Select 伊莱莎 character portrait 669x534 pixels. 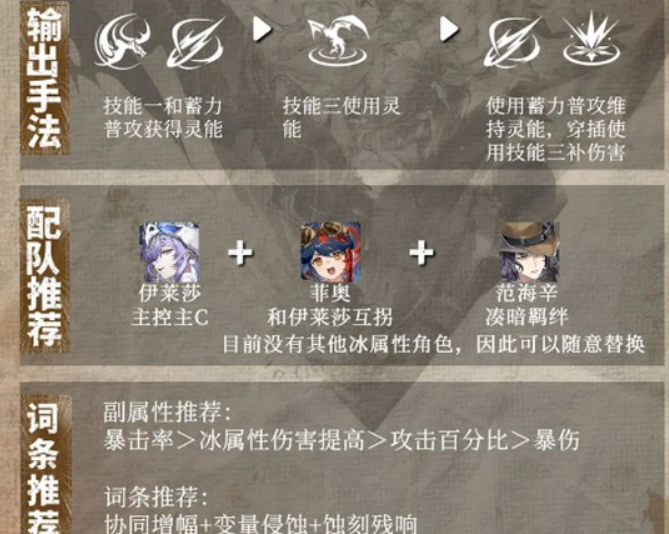click(169, 252)
